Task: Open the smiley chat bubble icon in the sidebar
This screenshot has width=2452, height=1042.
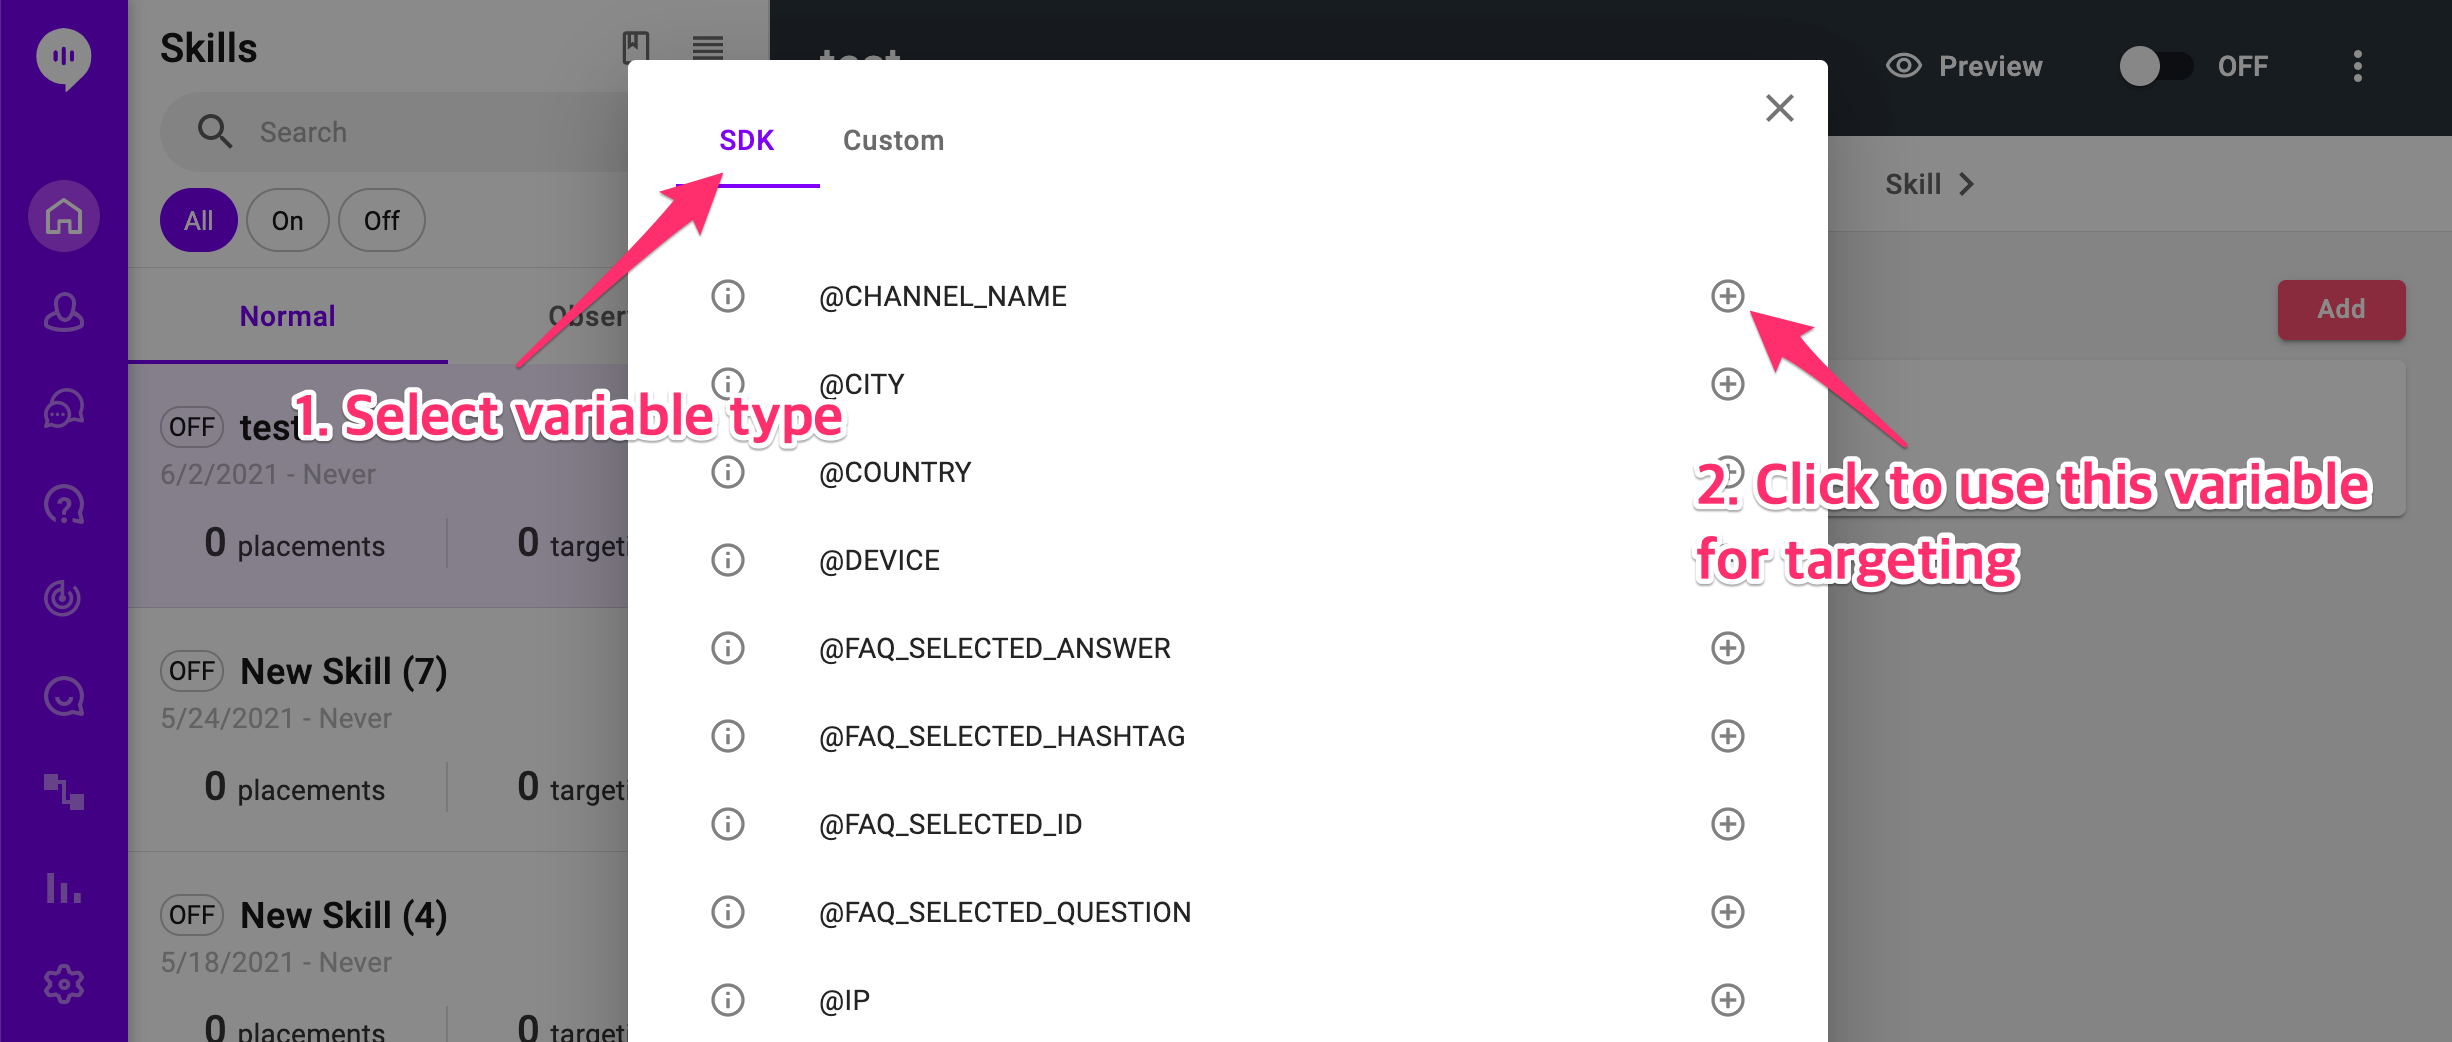Action: point(64,696)
